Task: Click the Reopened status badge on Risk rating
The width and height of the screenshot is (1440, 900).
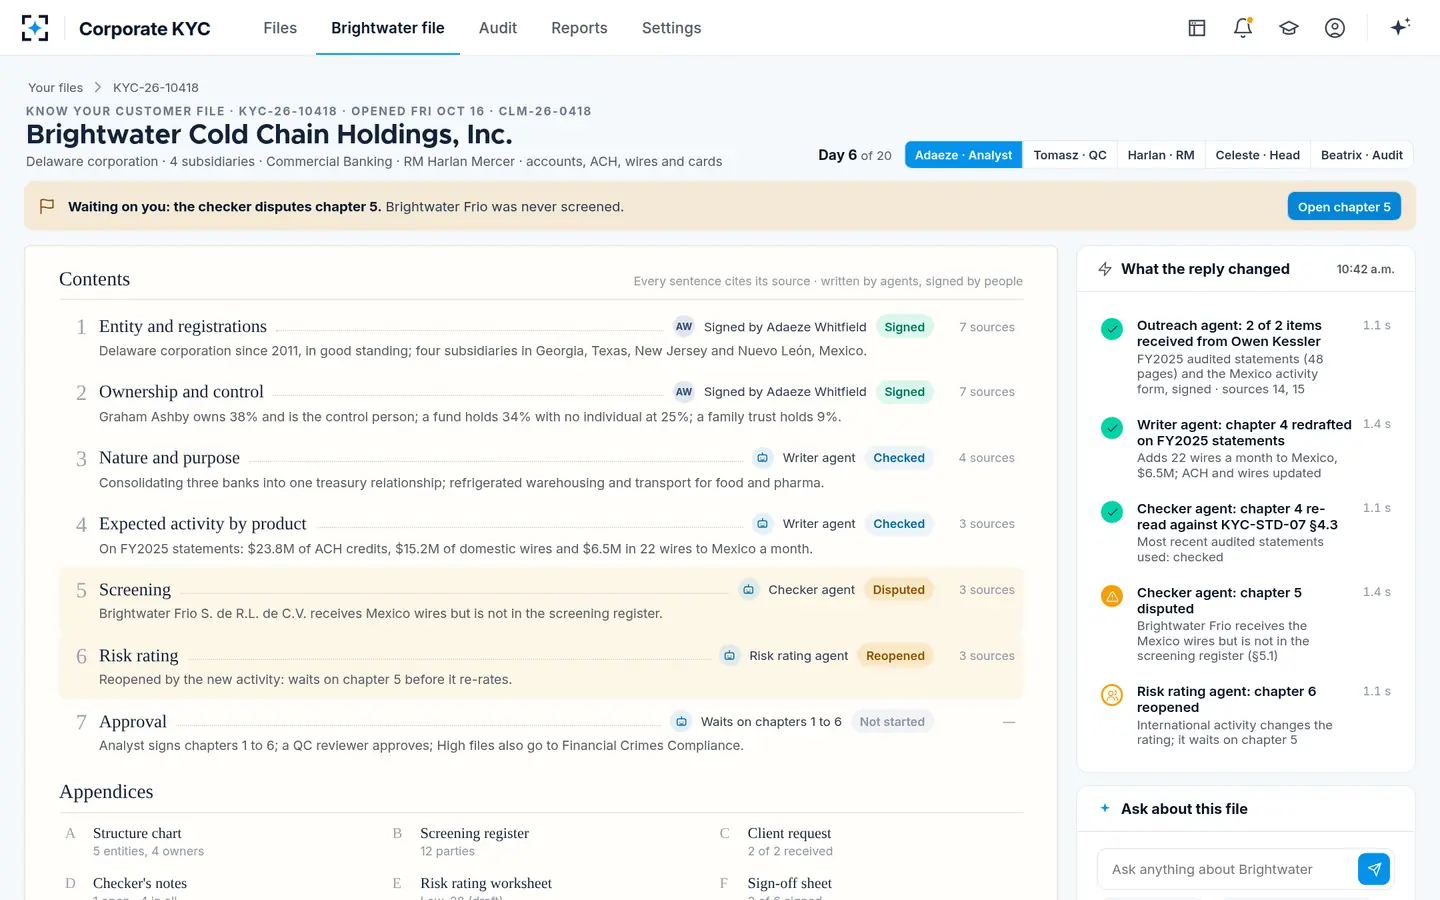Action: 895,656
